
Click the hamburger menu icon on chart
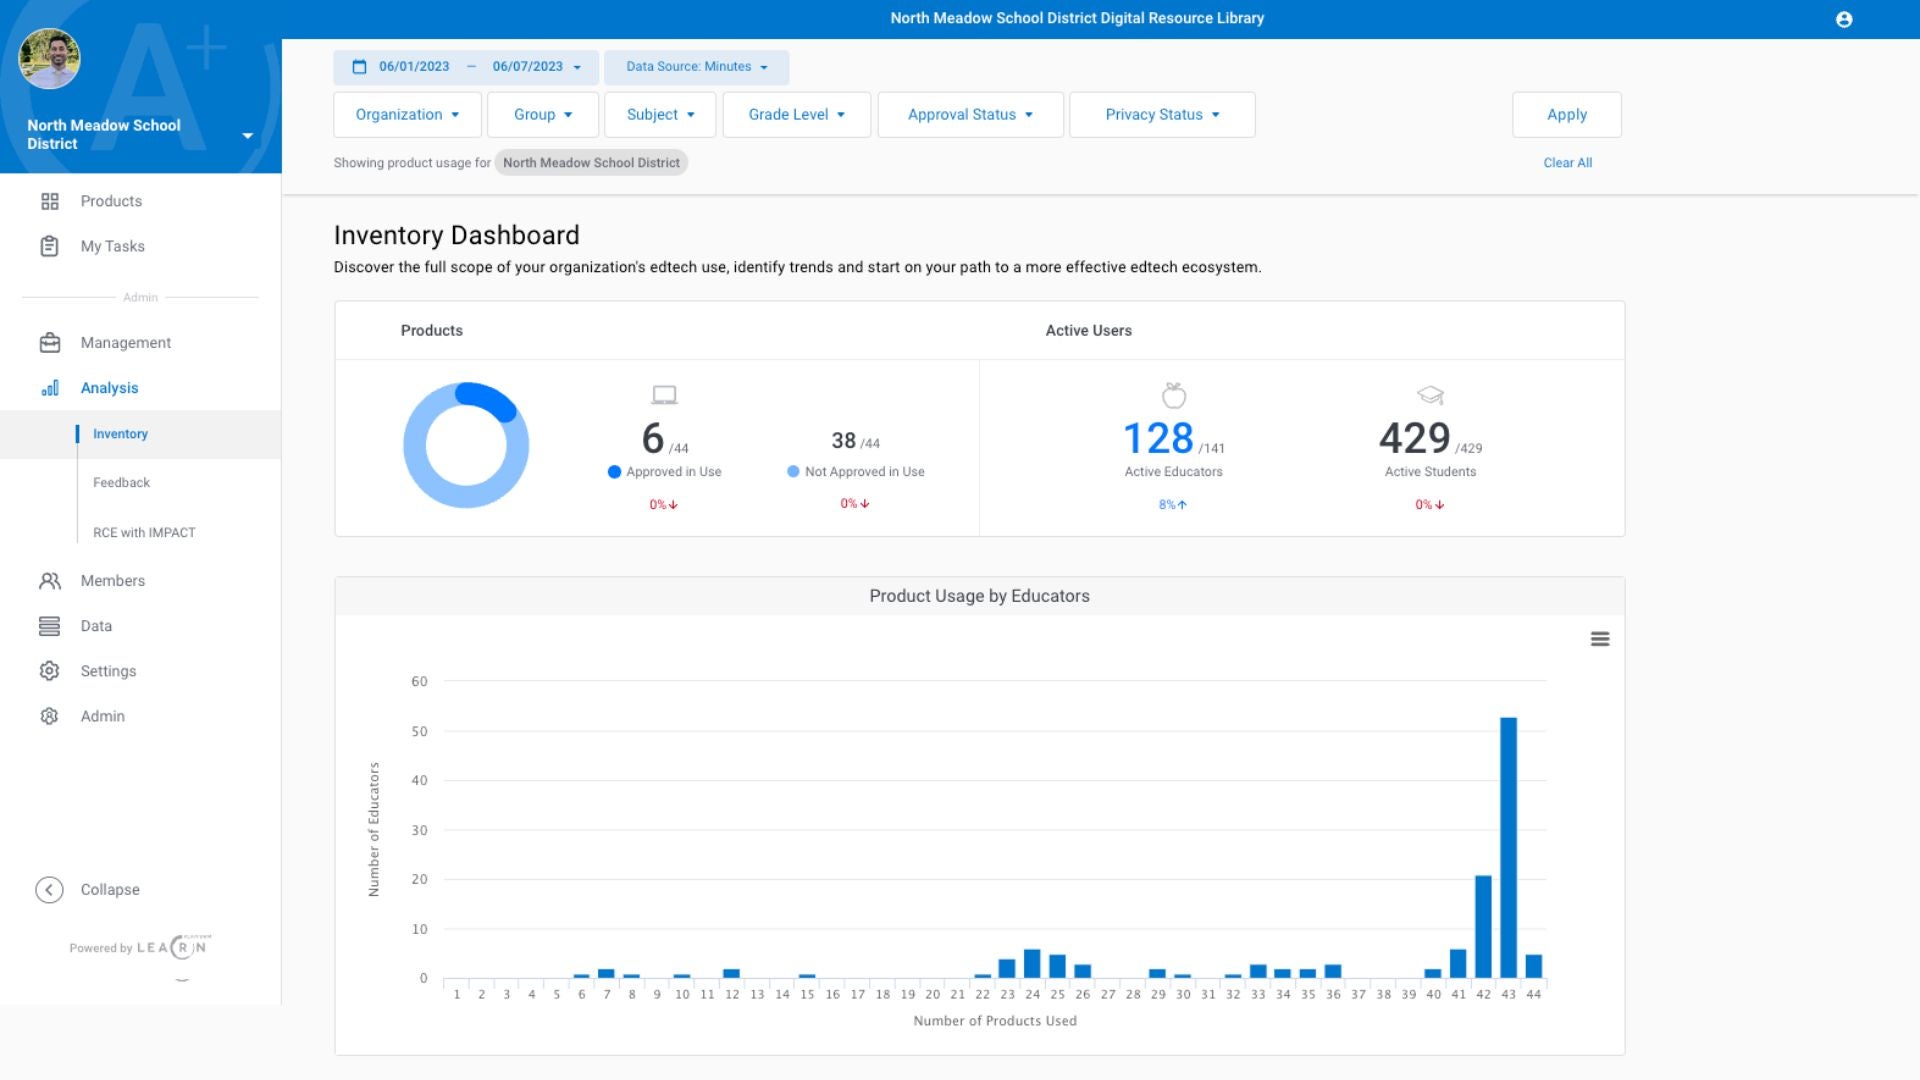(x=1600, y=638)
